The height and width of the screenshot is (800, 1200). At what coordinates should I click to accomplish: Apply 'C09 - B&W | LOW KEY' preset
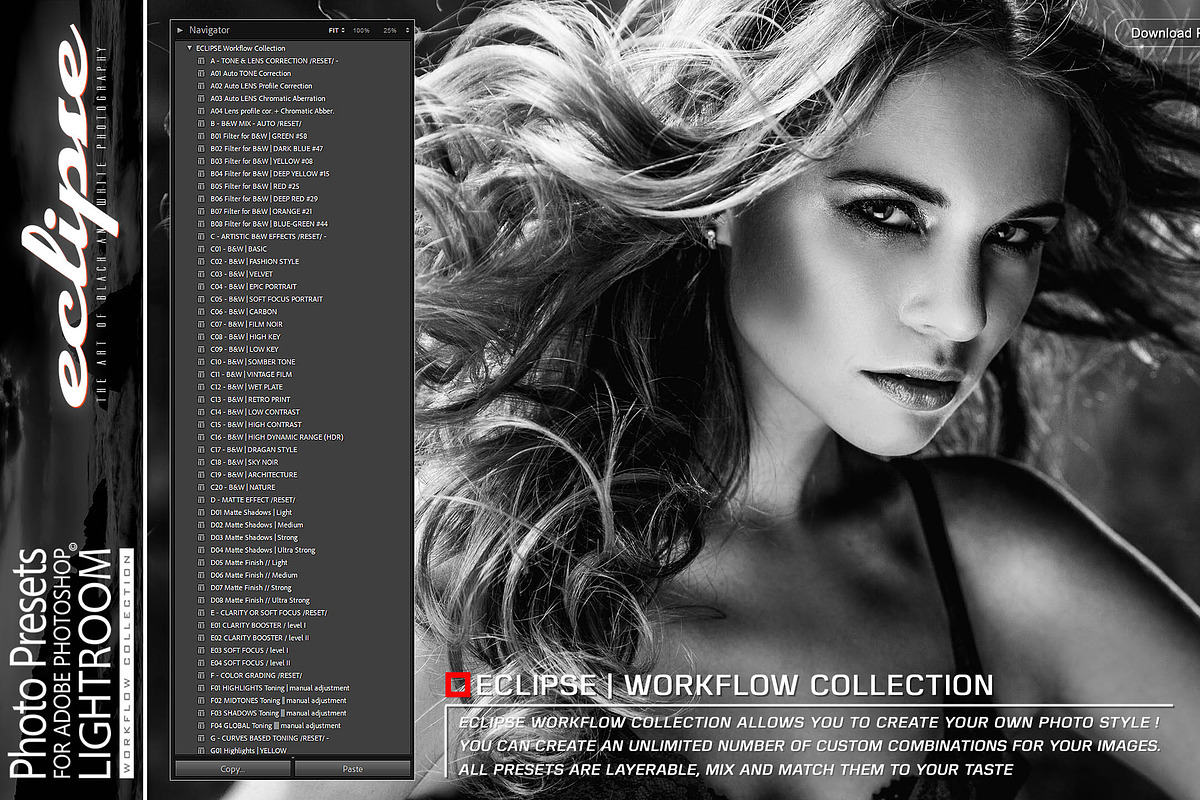pos(245,349)
